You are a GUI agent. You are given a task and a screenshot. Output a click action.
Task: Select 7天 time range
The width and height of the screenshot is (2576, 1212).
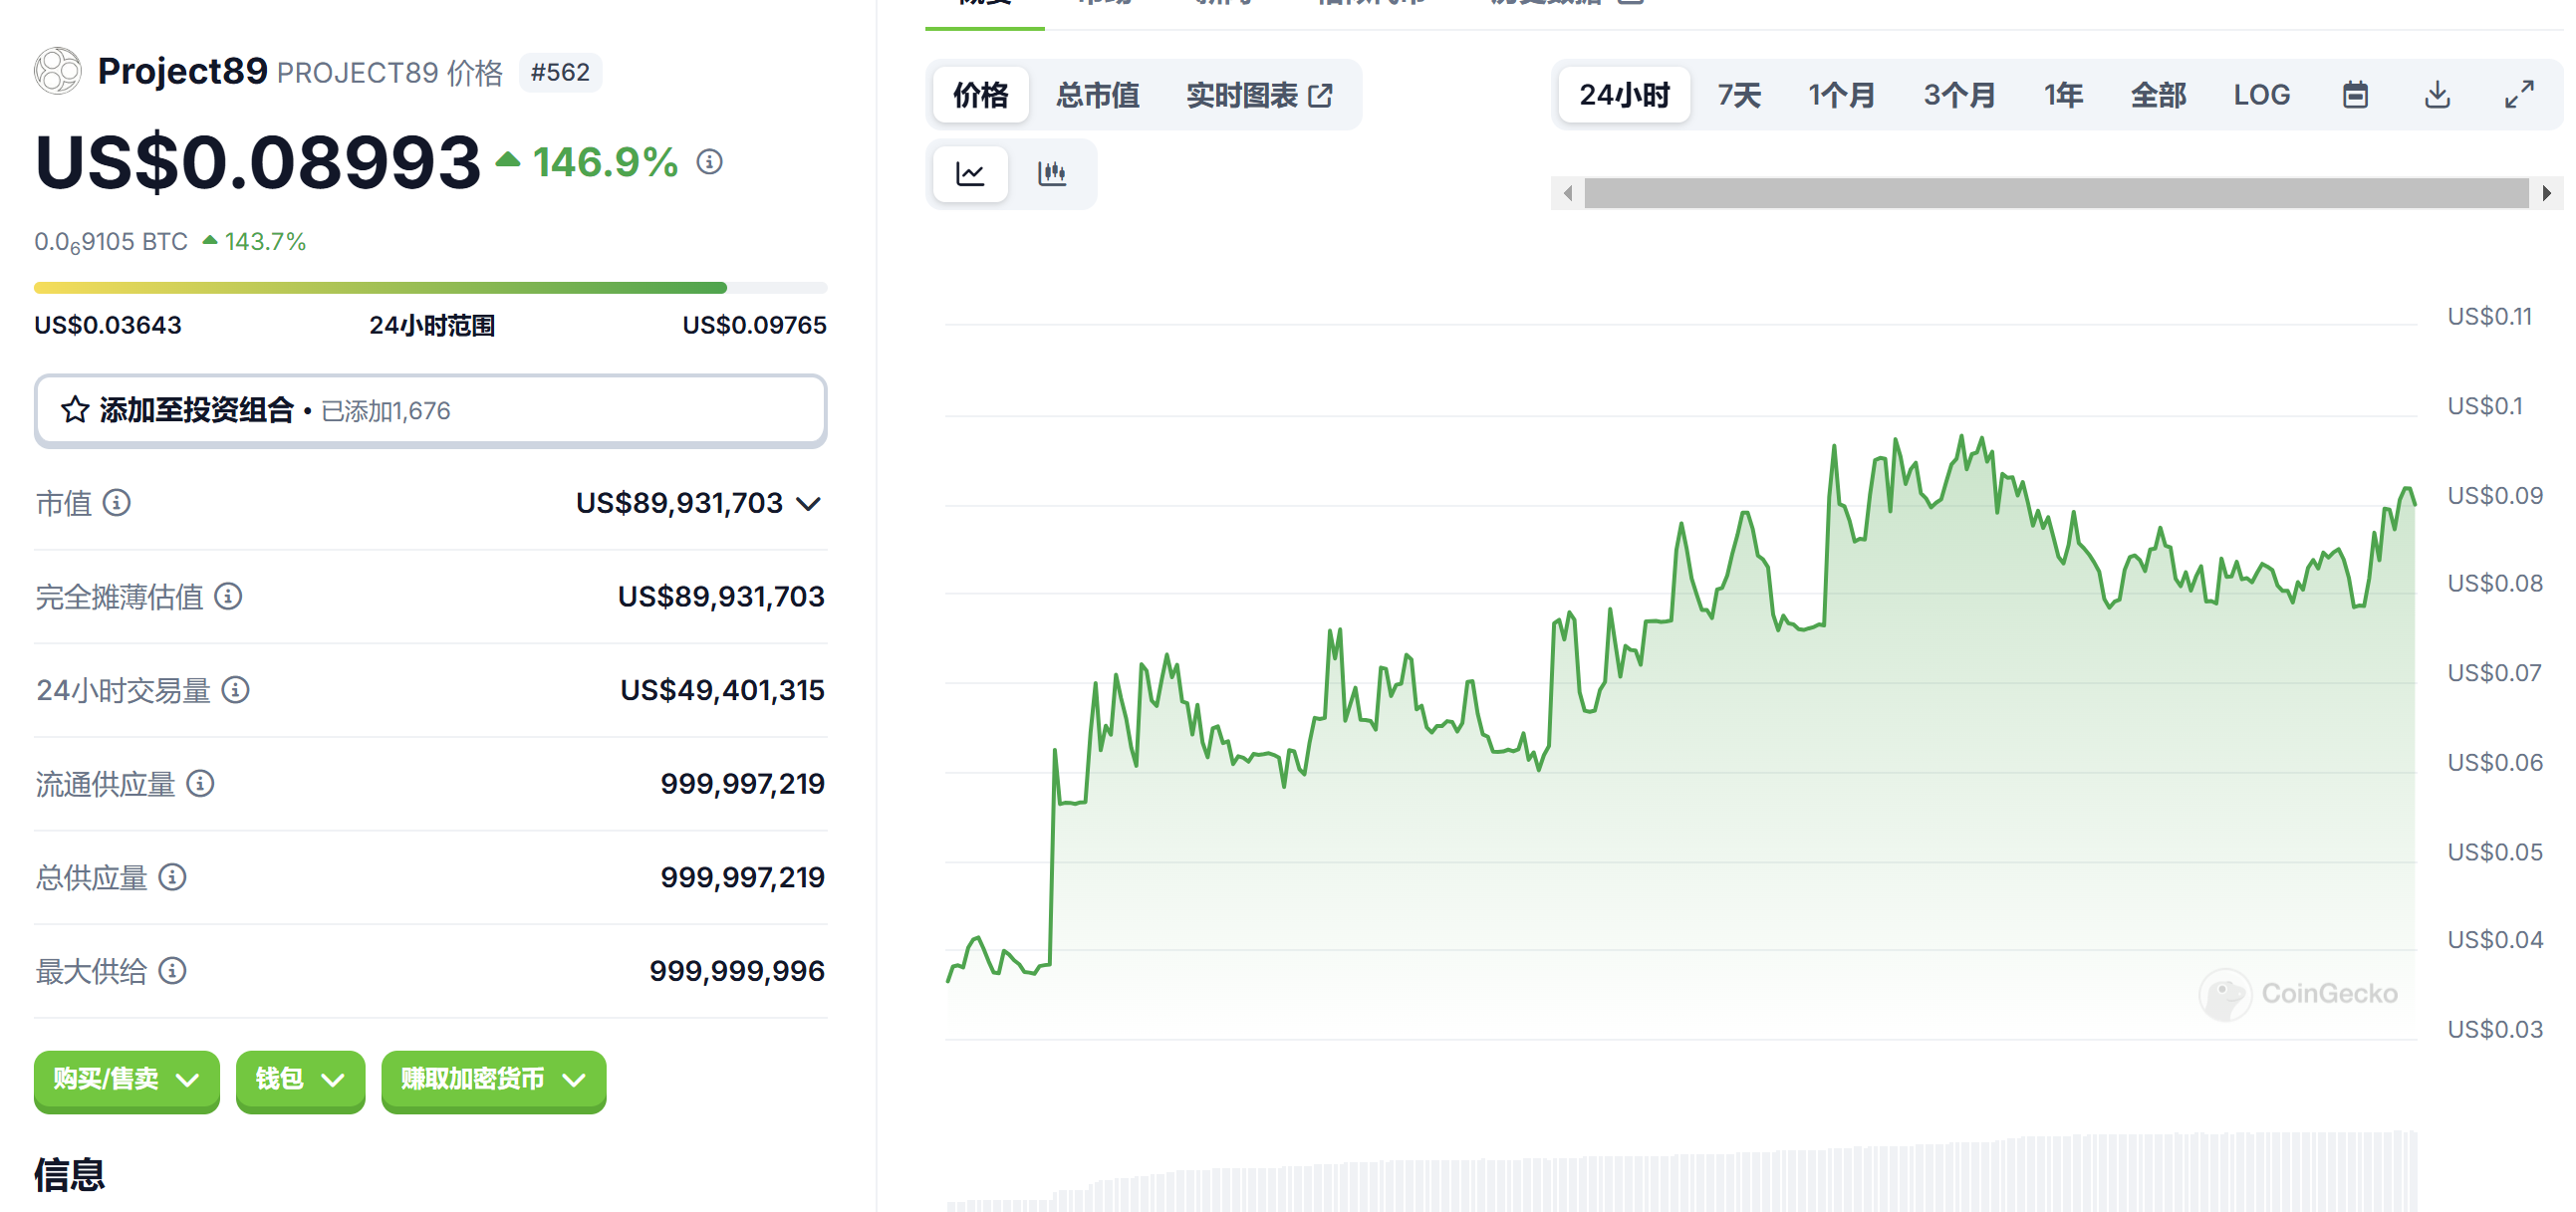1740,95
